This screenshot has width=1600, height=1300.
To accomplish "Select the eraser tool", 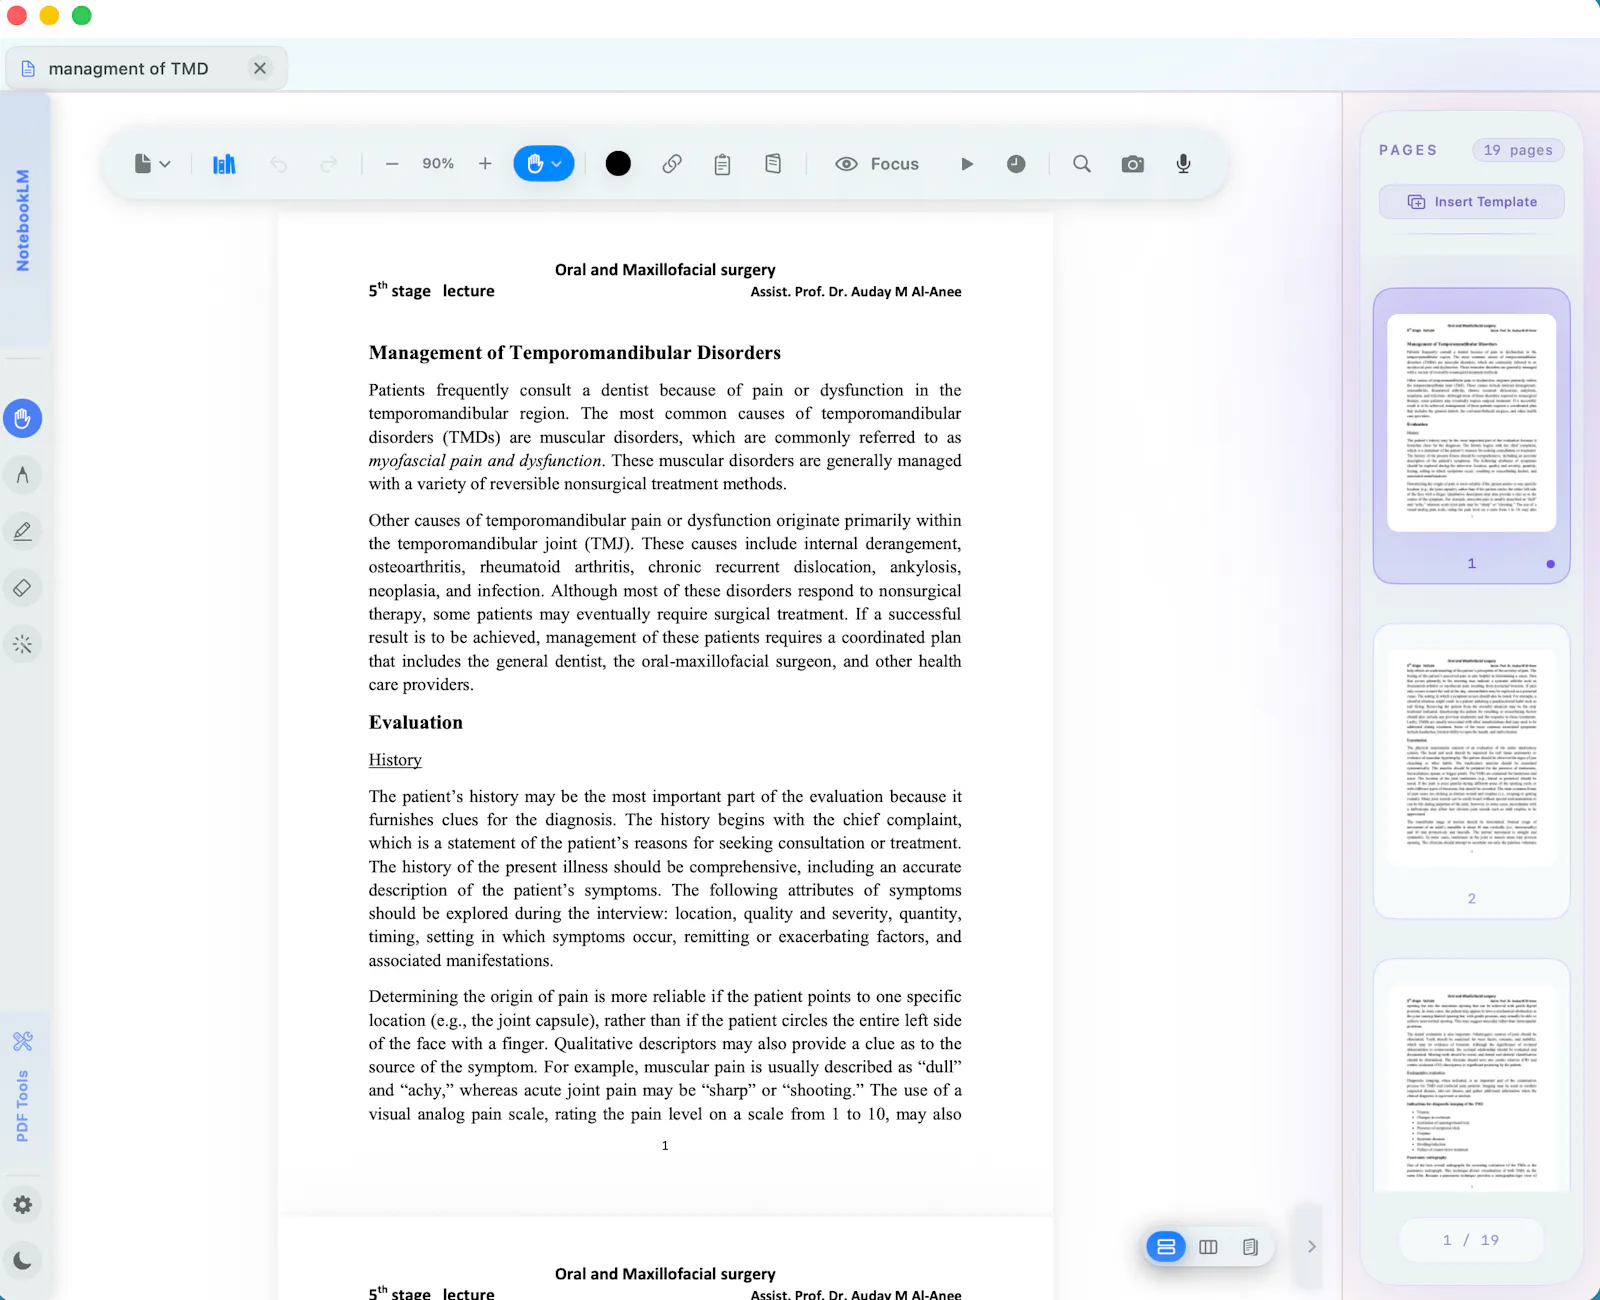I will tap(23, 588).
